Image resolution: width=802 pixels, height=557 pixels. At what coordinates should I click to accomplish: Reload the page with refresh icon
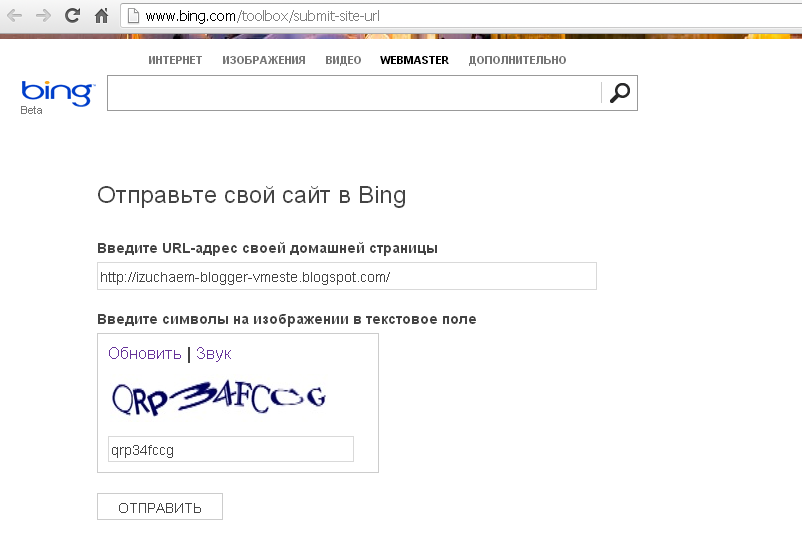pos(73,16)
